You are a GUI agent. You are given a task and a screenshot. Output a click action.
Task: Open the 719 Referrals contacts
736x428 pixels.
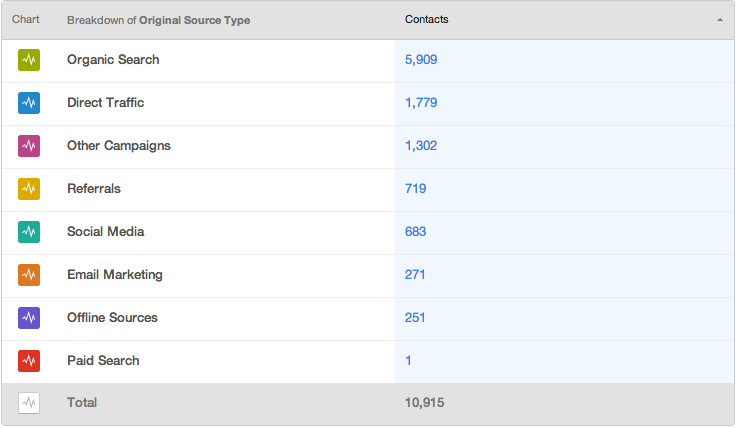pos(415,189)
